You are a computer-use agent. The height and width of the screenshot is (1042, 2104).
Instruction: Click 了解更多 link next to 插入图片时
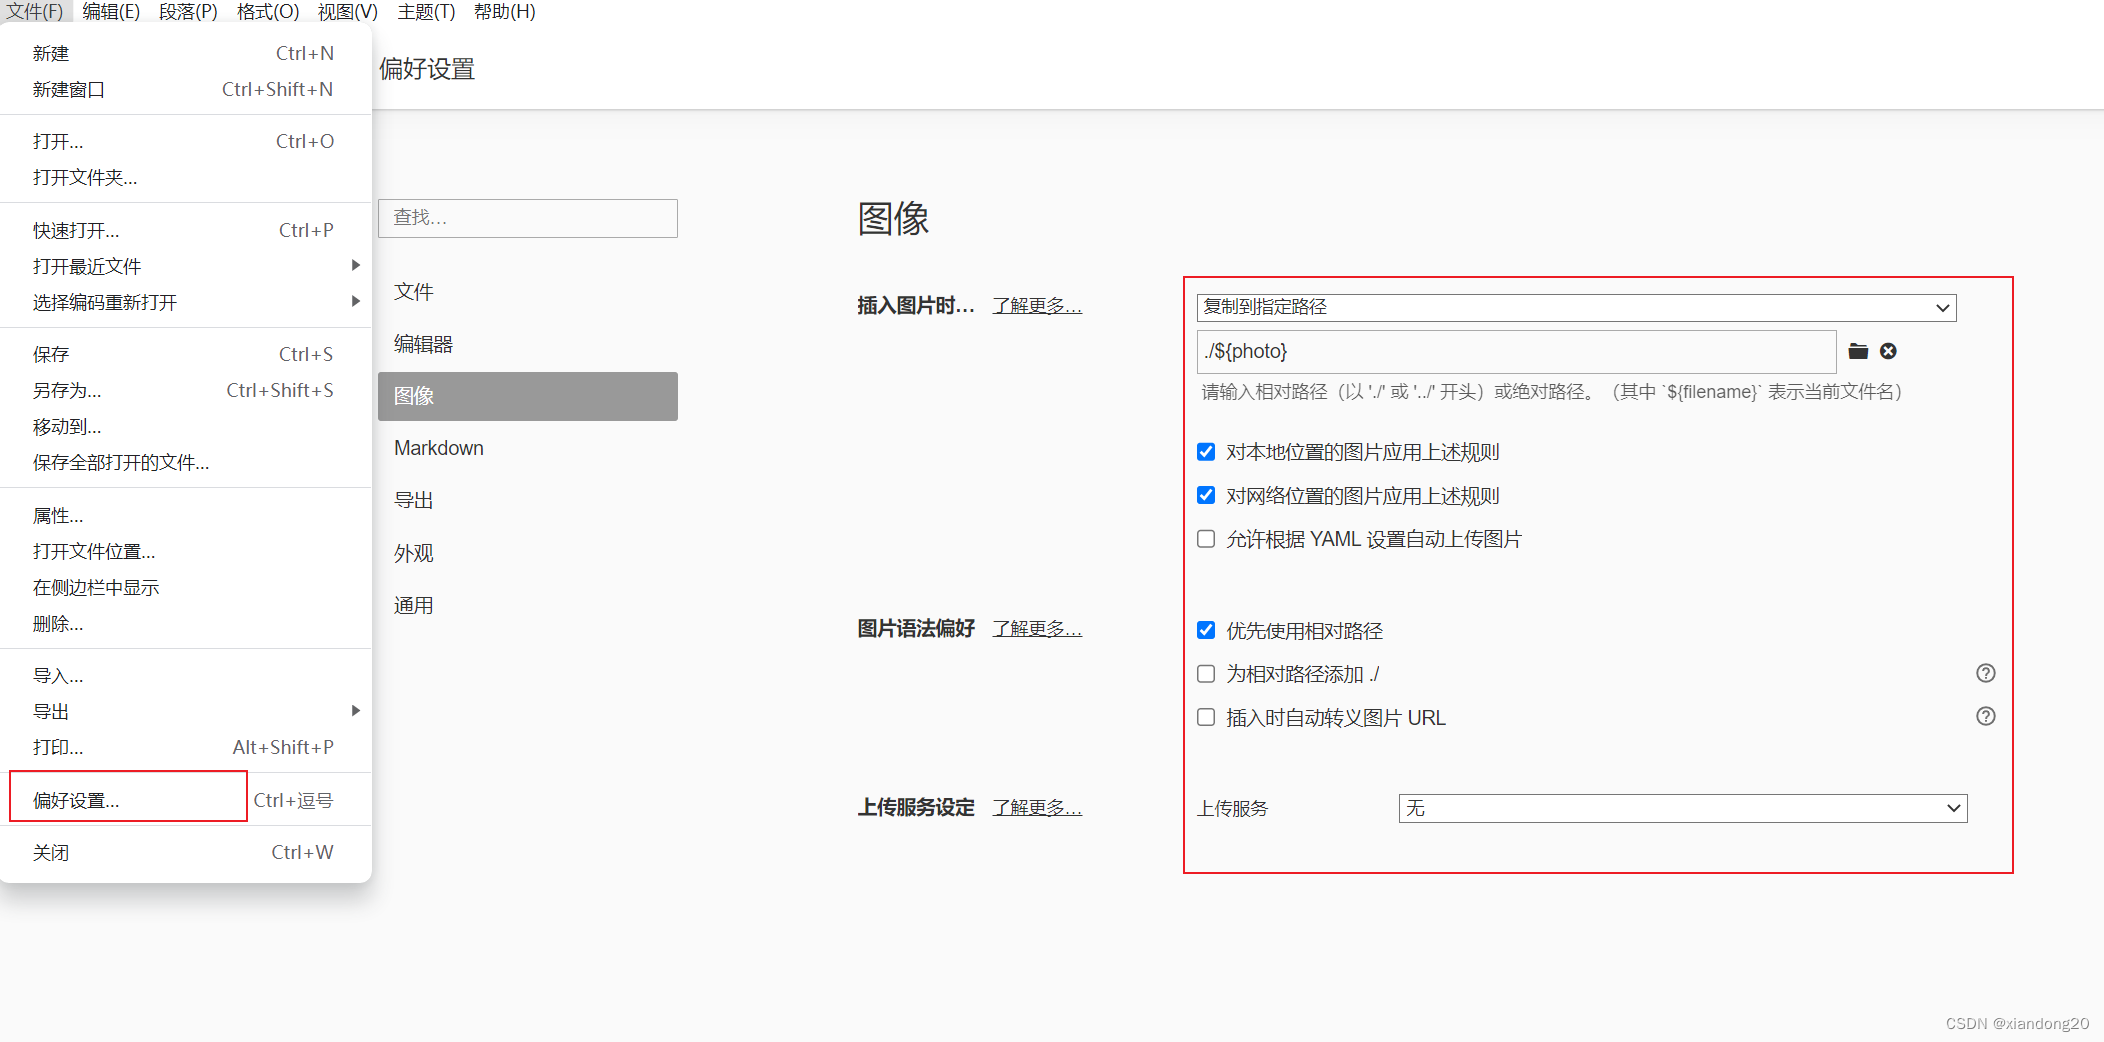(x=1037, y=306)
